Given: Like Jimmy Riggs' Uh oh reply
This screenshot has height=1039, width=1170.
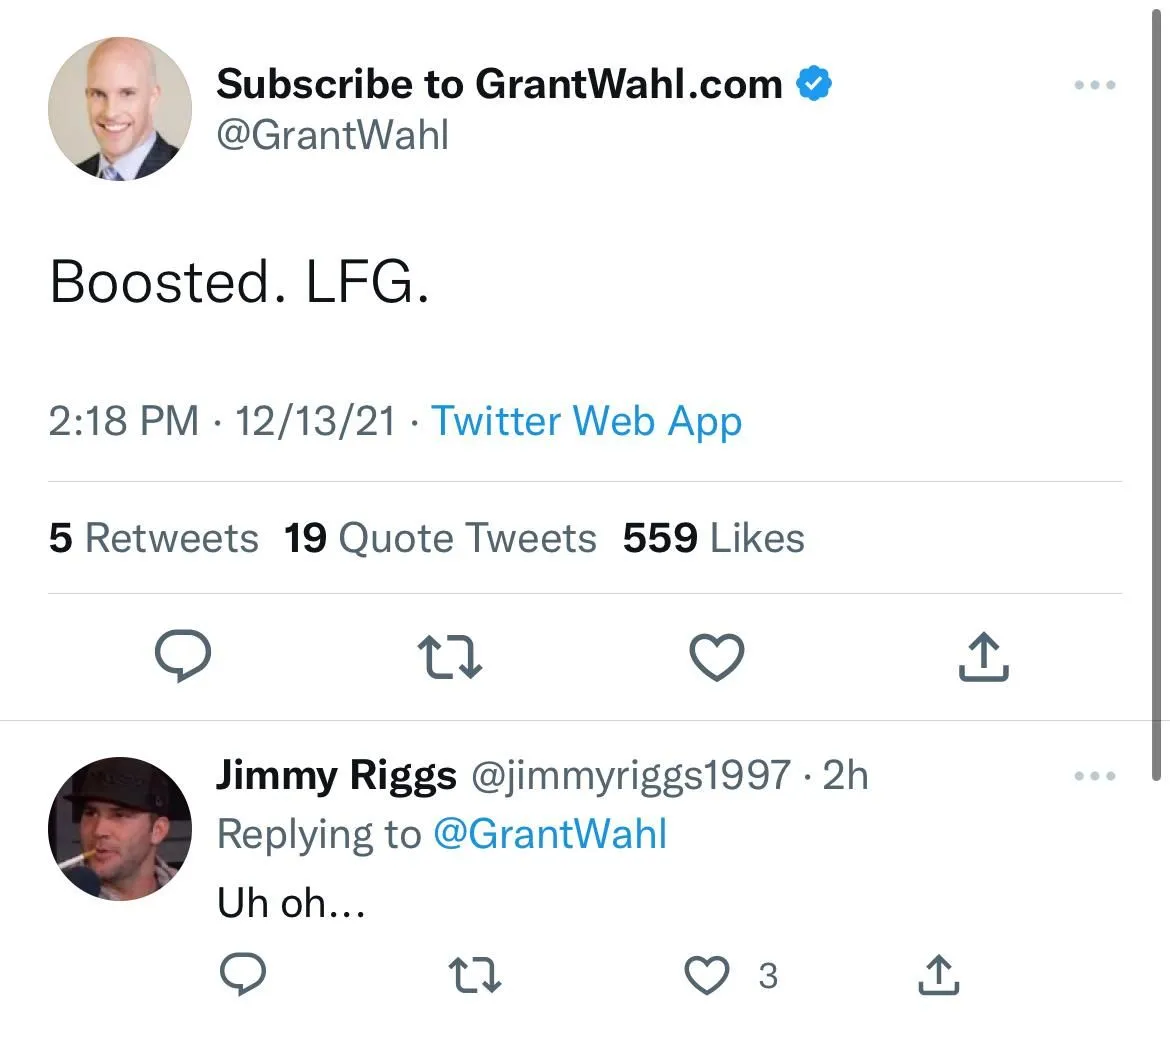Looking at the screenshot, I should (x=708, y=975).
